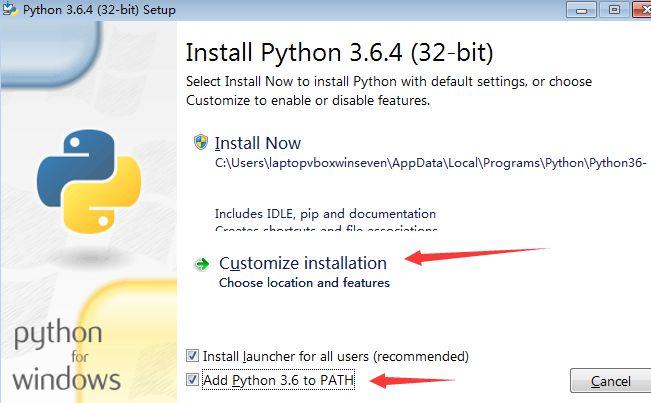Minimize the Python Setup window
This screenshot has width=651, height=403.
(x=582, y=9)
